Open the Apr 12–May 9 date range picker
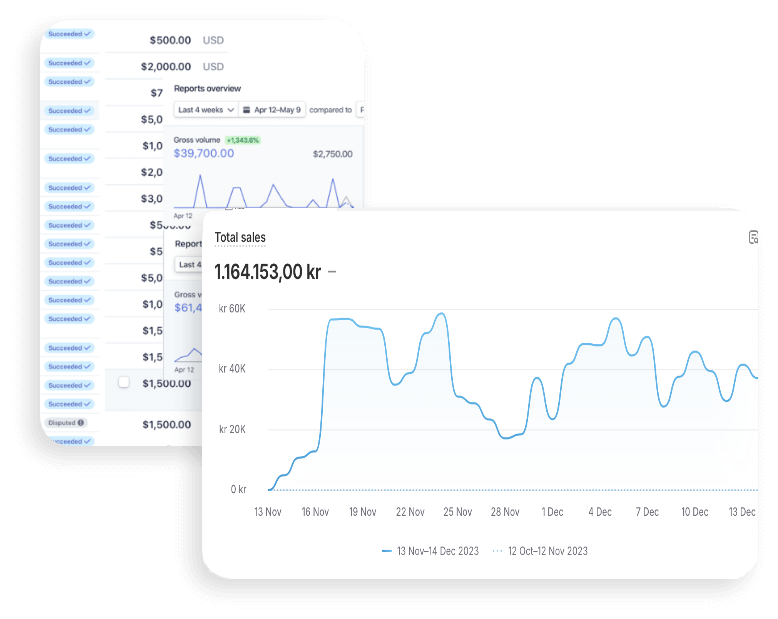The width and height of the screenshot is (778, 619). 272,110
